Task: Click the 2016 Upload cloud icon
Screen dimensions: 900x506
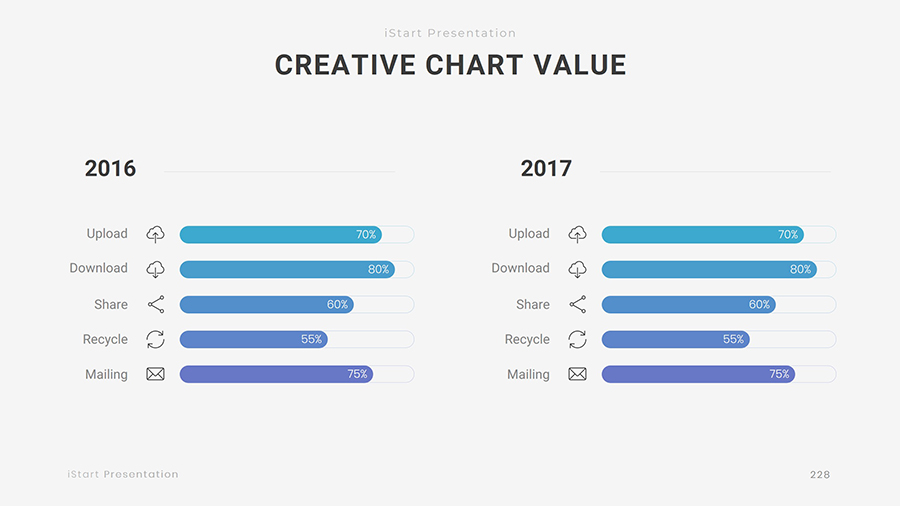Action: pos(155,234)
